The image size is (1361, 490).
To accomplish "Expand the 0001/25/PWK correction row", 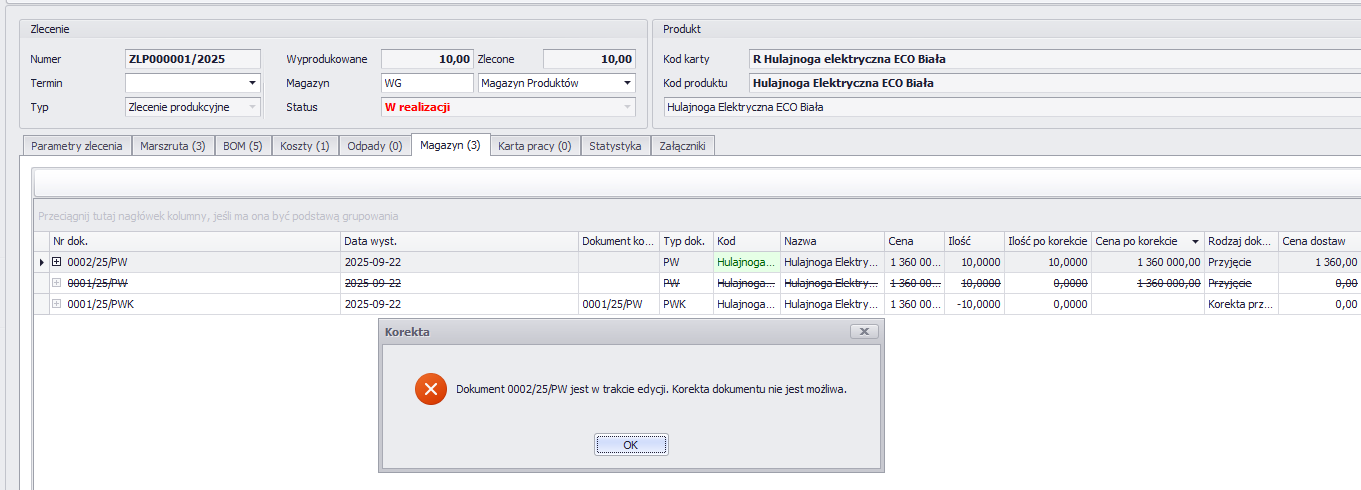I will click(x=57, y=304).
